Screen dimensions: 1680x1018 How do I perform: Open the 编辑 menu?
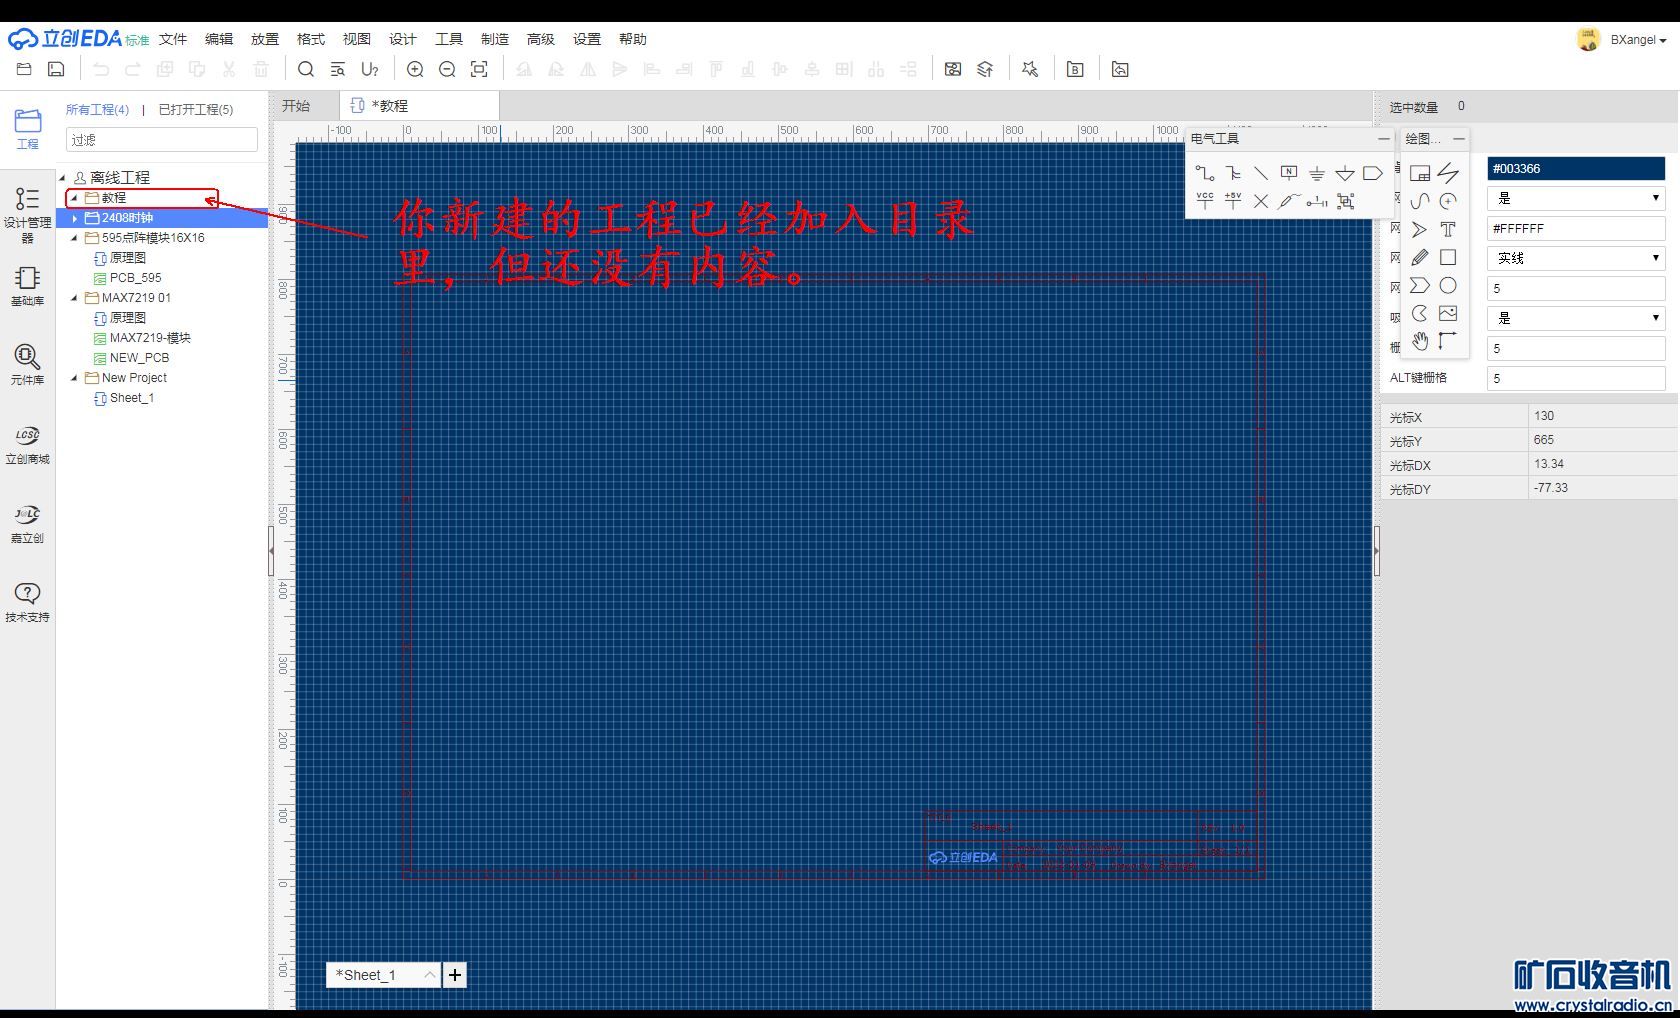(219, 39)
